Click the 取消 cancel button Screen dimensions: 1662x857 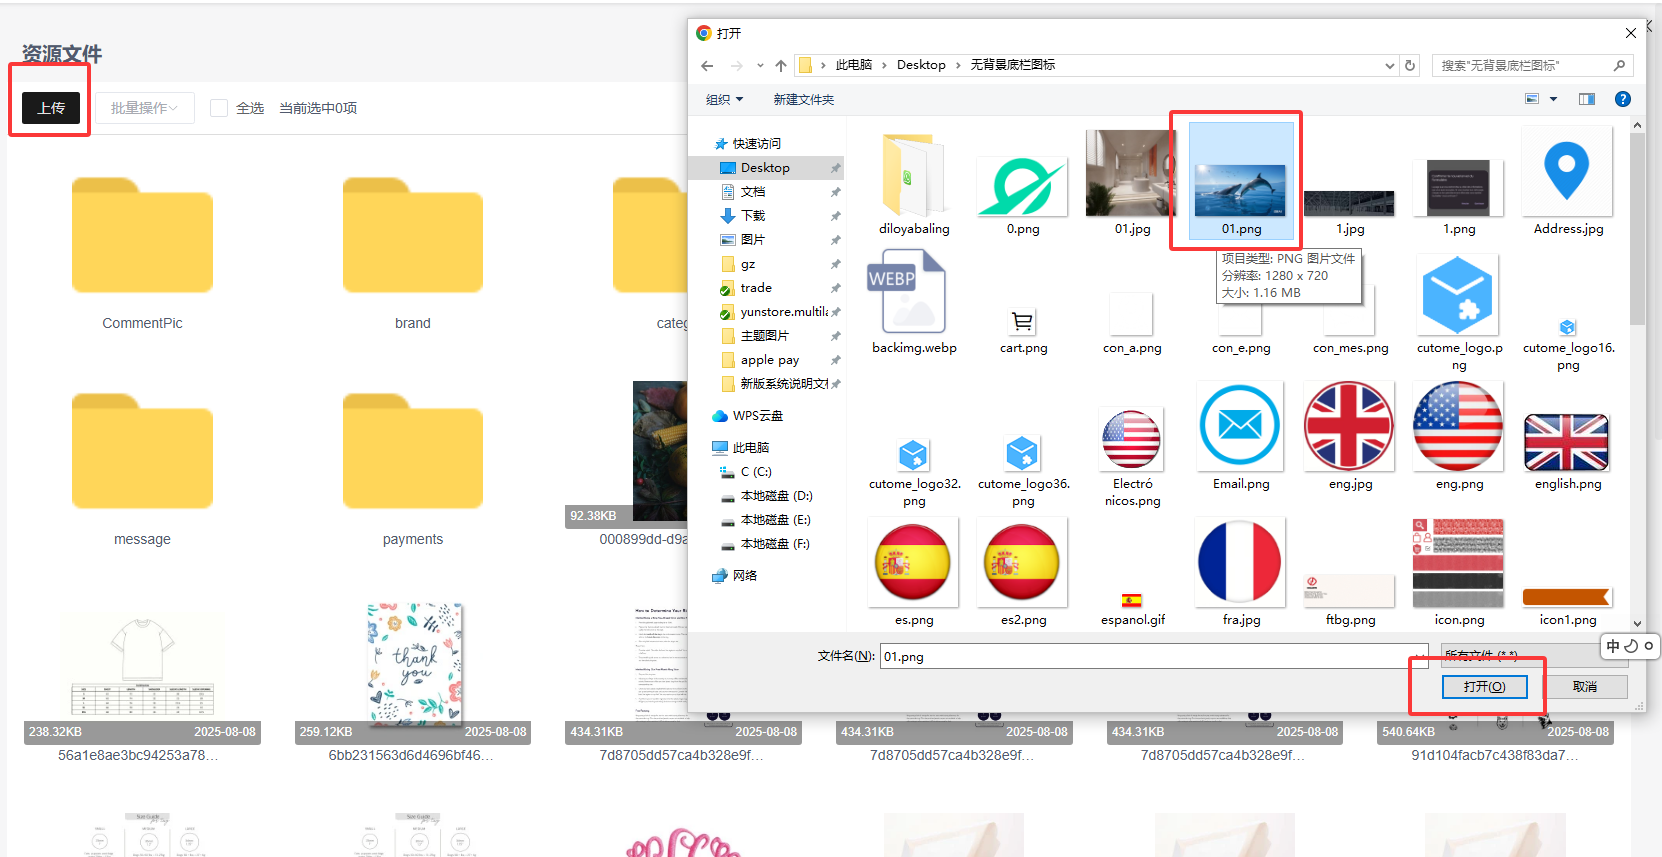point(1585,687)
